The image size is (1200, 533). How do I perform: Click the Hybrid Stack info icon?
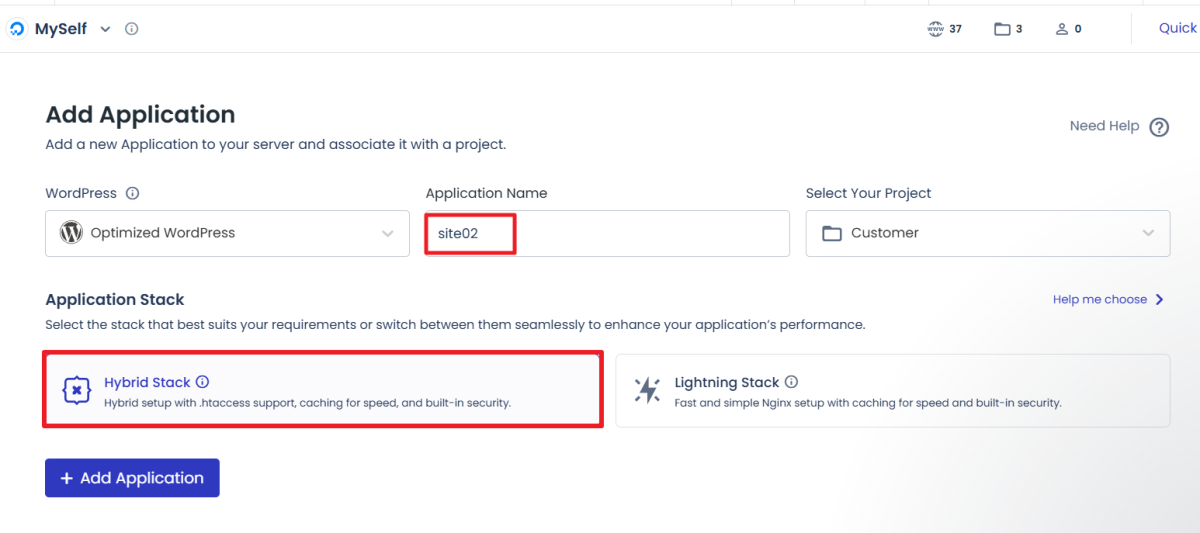click(x=203, y=382)
